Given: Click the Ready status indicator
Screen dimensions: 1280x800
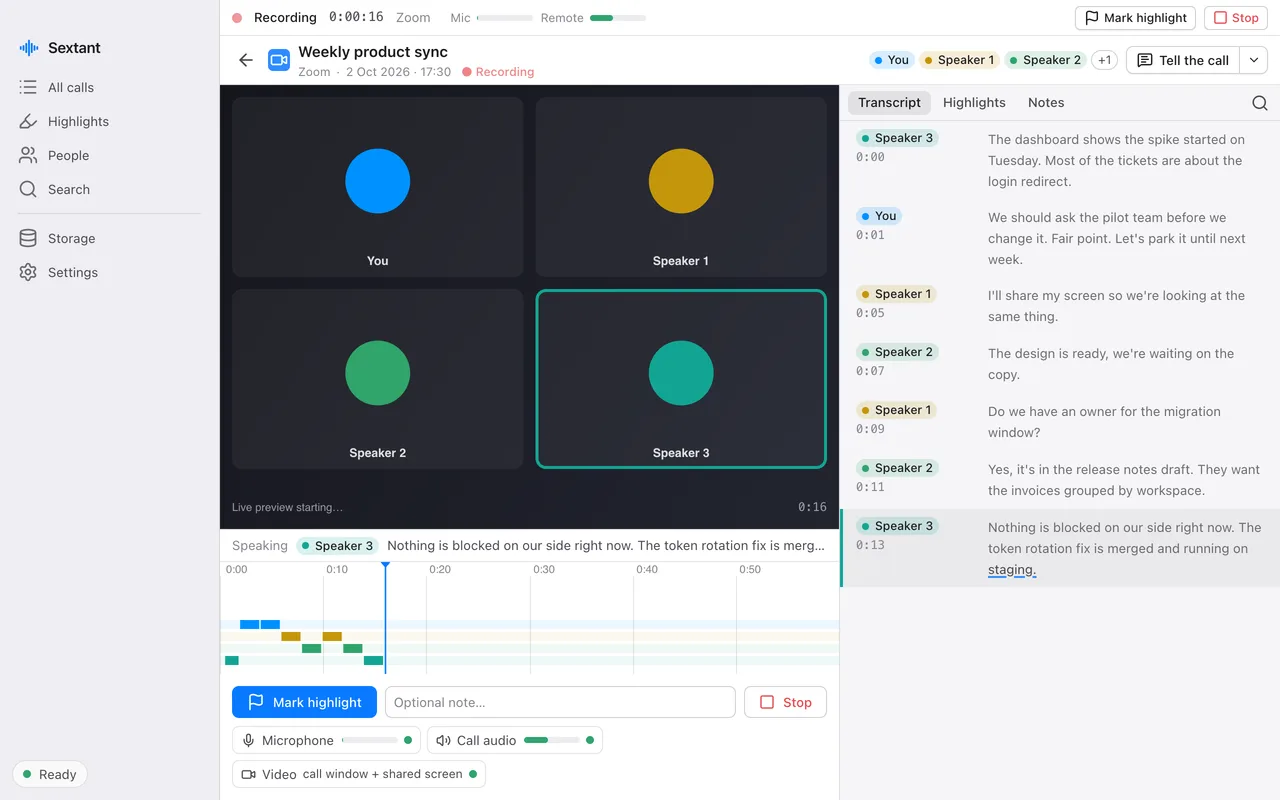Looking at the screenshot, I should pyautogui.click(x=50, y=774).
